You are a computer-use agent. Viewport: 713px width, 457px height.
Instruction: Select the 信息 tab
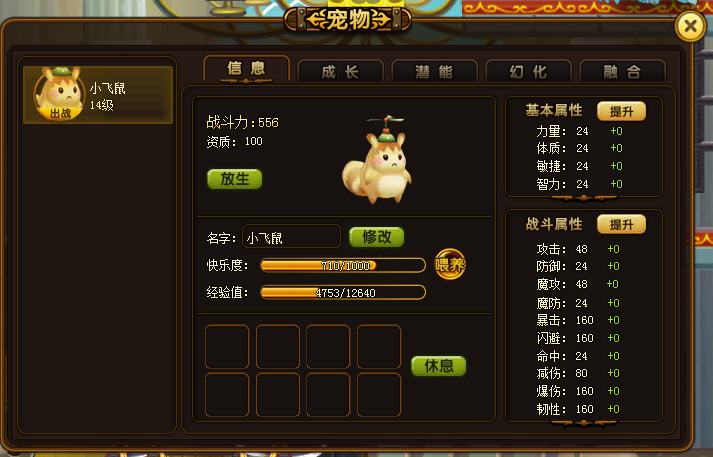tap(246, 69)
